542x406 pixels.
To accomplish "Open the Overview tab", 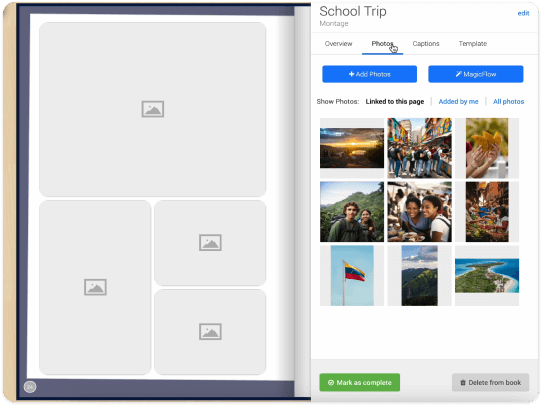I will point(338,44).
